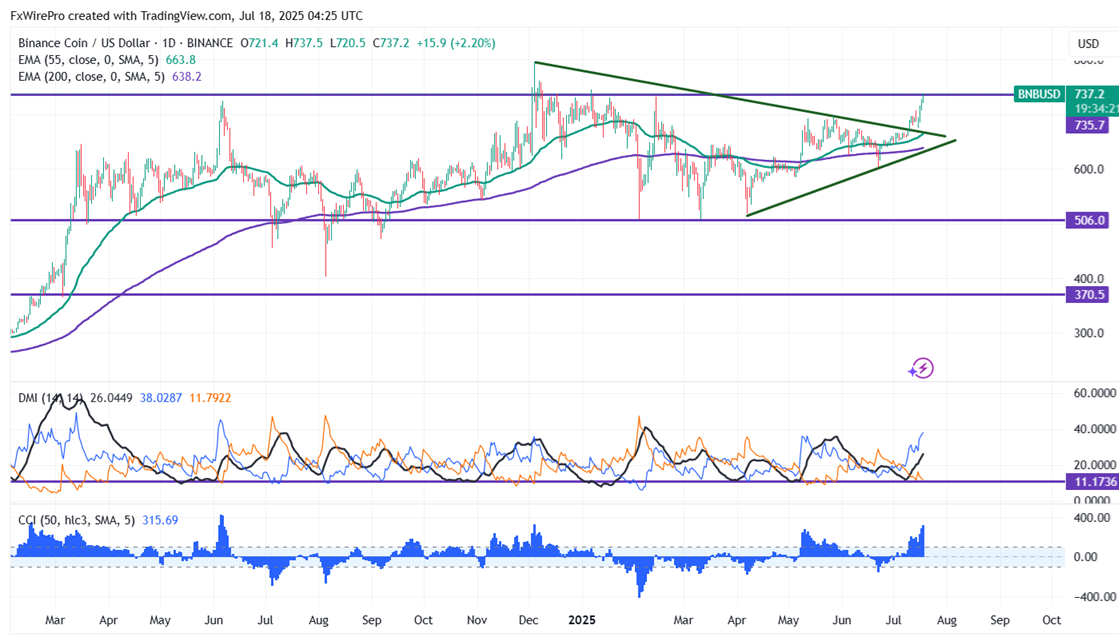Click the 663.8 EMA value

coord(181,60)
